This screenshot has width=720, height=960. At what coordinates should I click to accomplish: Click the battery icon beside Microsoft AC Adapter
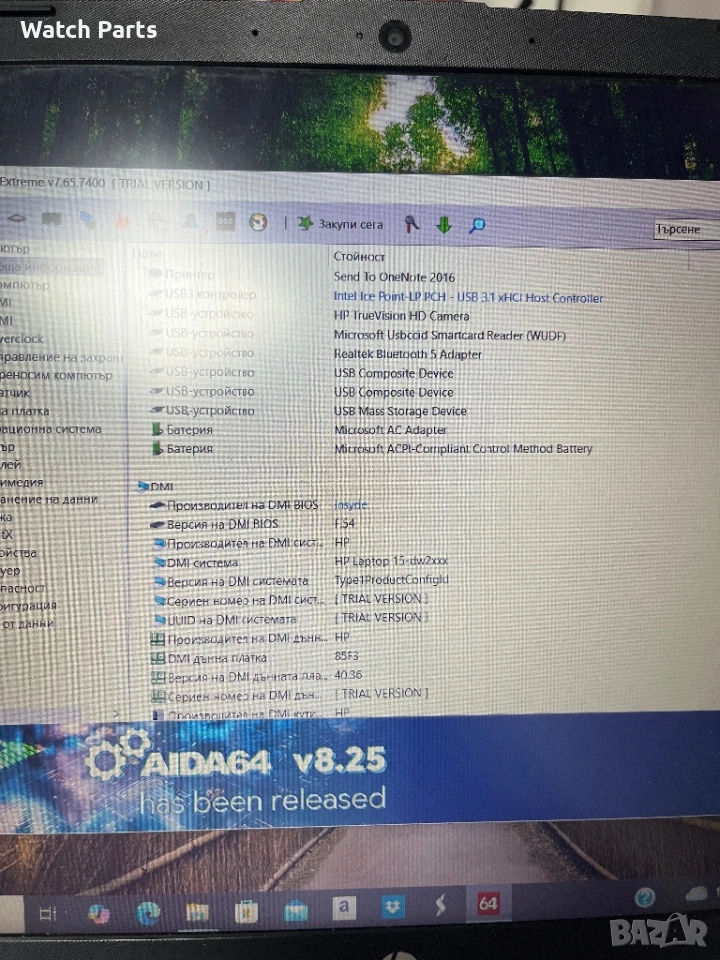[x=157, y=429]
